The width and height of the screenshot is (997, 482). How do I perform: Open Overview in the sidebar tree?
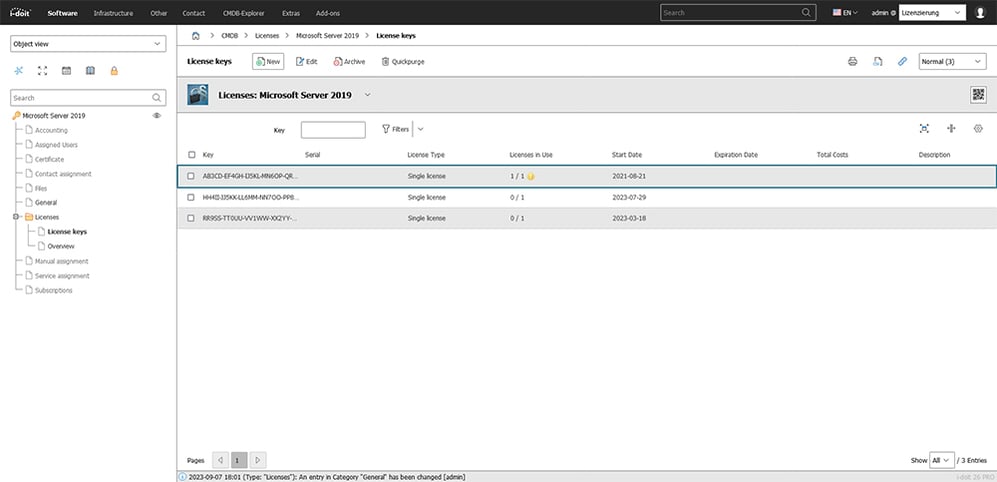pos(60,246)
